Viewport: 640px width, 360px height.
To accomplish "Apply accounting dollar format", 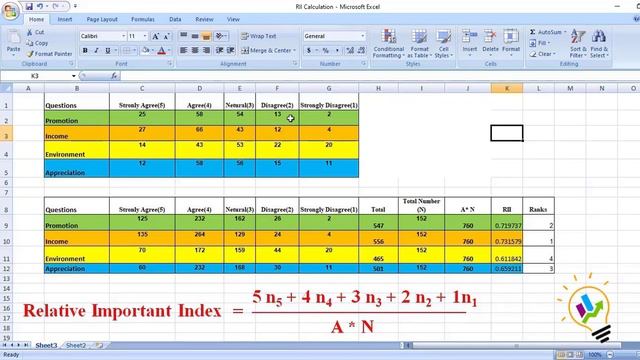I will point(309,50).
